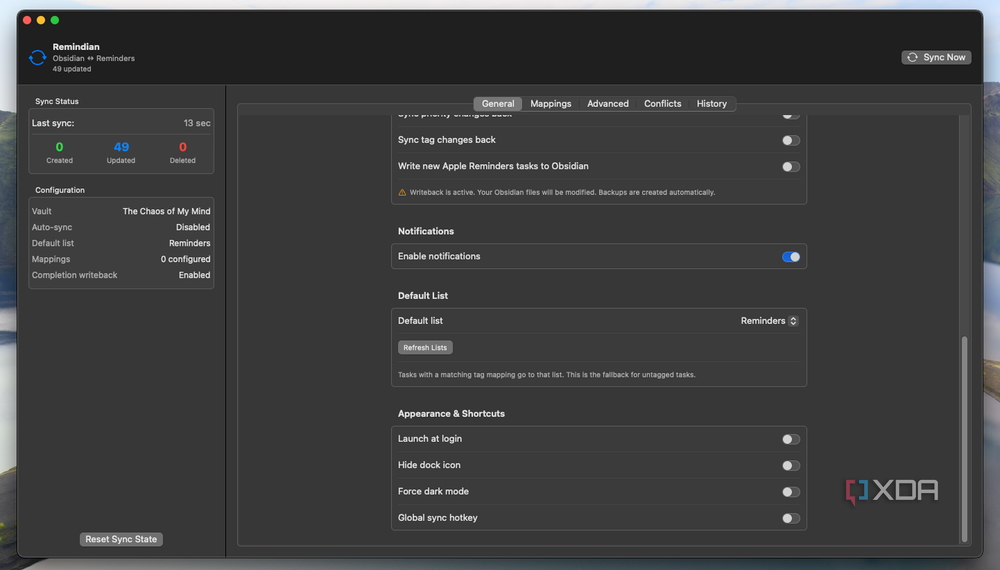Click Reset Sync State button
Viewport: 1000px width, 570px height.
coord(121,539)
